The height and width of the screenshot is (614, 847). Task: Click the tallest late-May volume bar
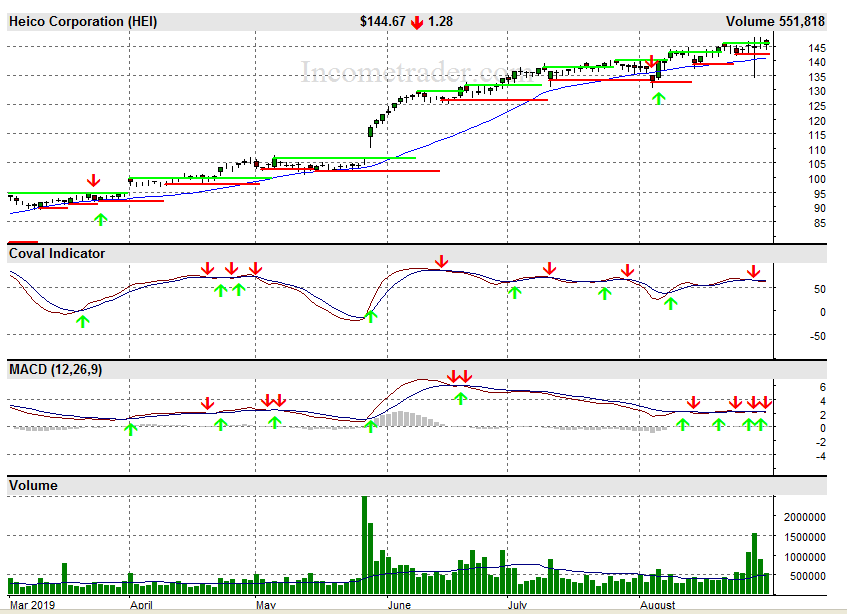pyautogui.click(x=365, y=545)
